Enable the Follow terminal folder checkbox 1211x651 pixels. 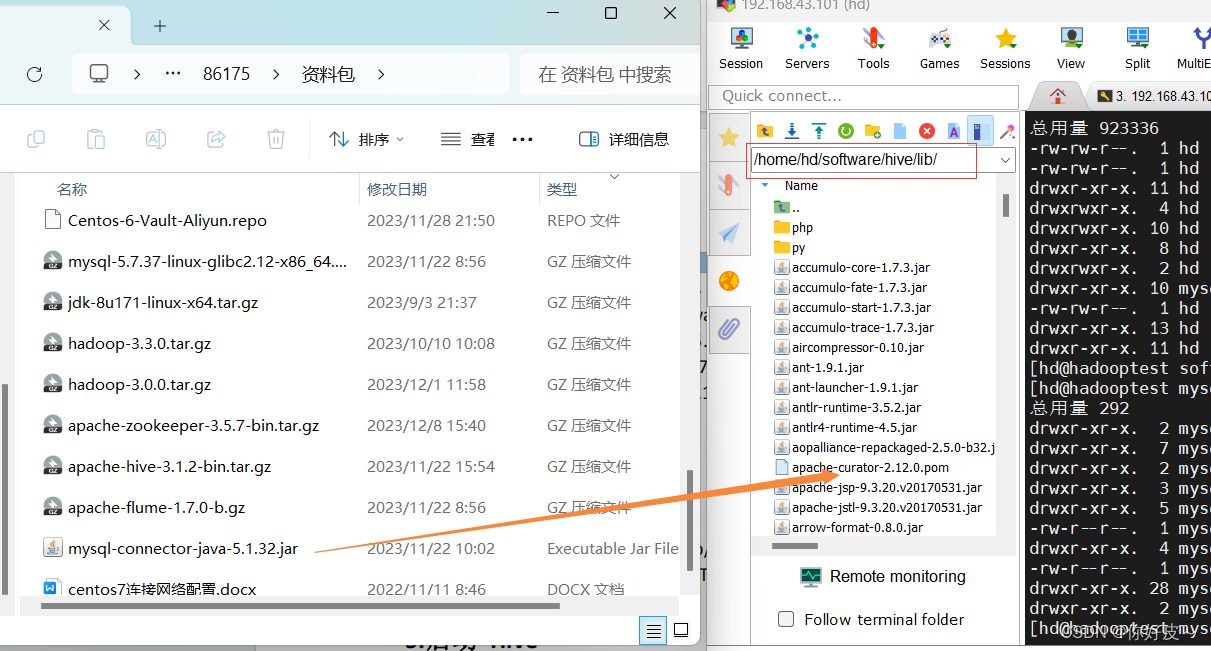786,619
